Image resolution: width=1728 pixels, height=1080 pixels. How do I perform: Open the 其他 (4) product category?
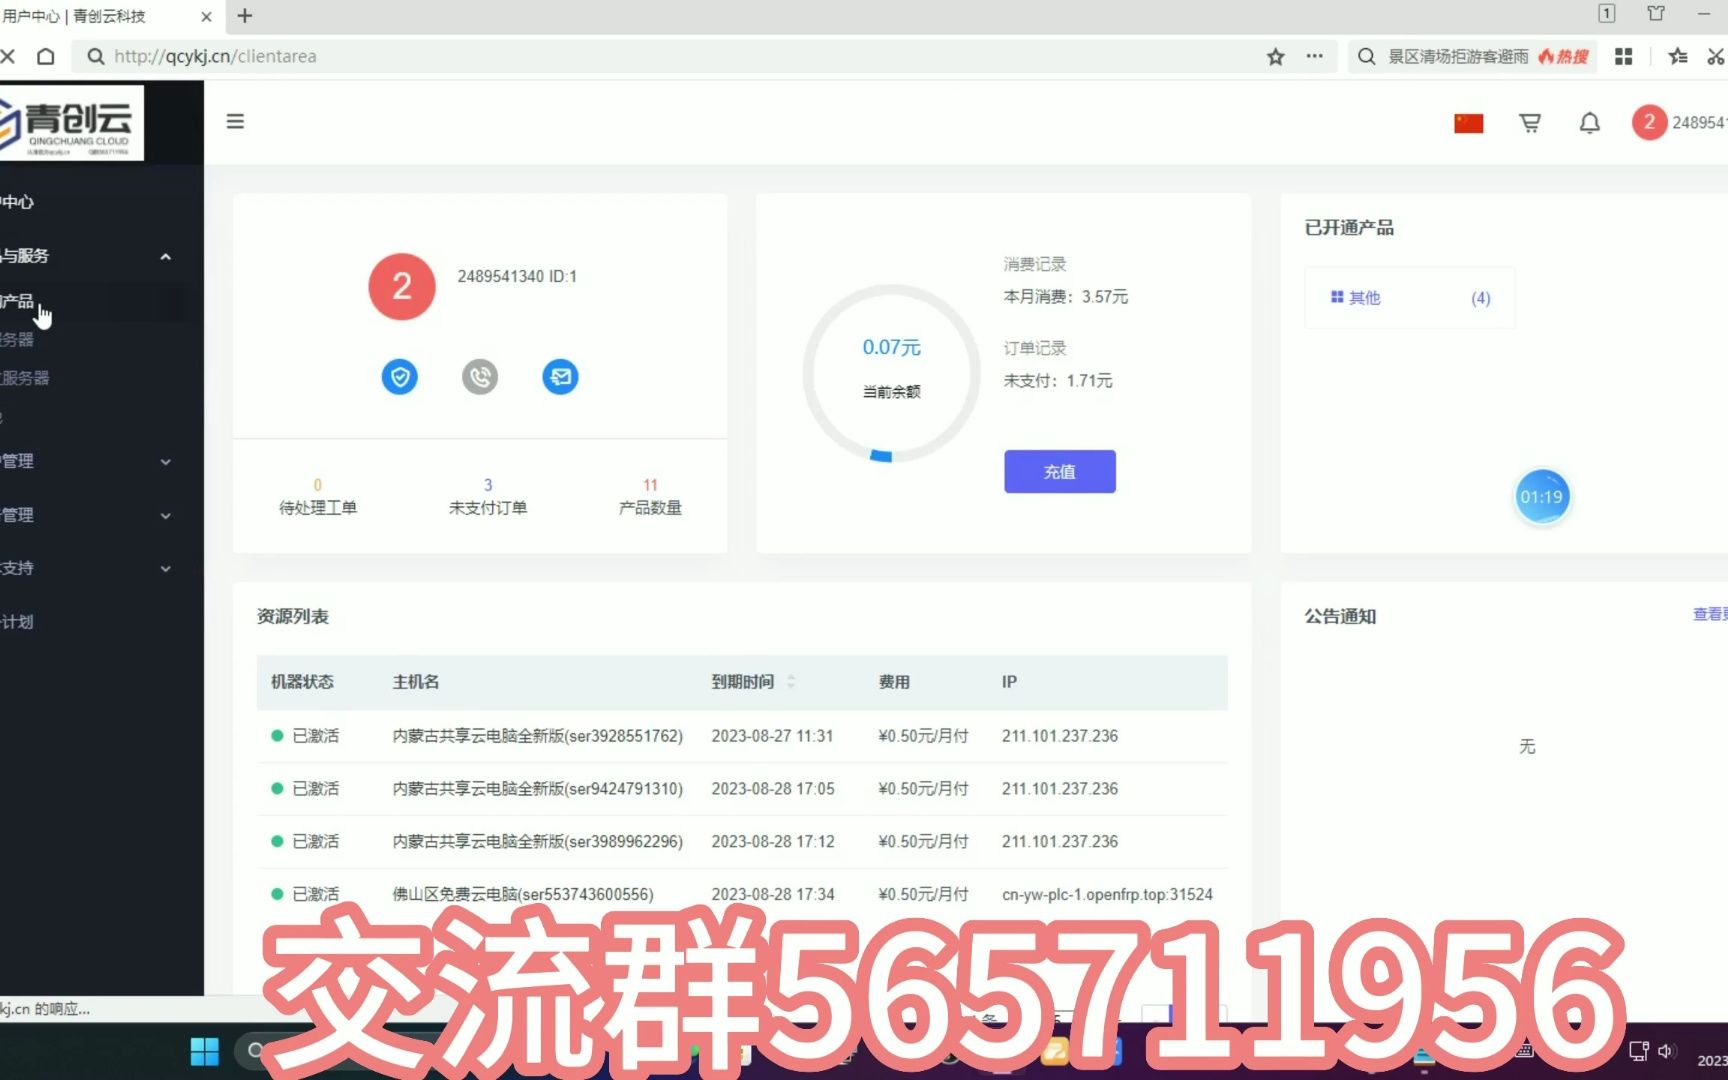click(1410, 298)
